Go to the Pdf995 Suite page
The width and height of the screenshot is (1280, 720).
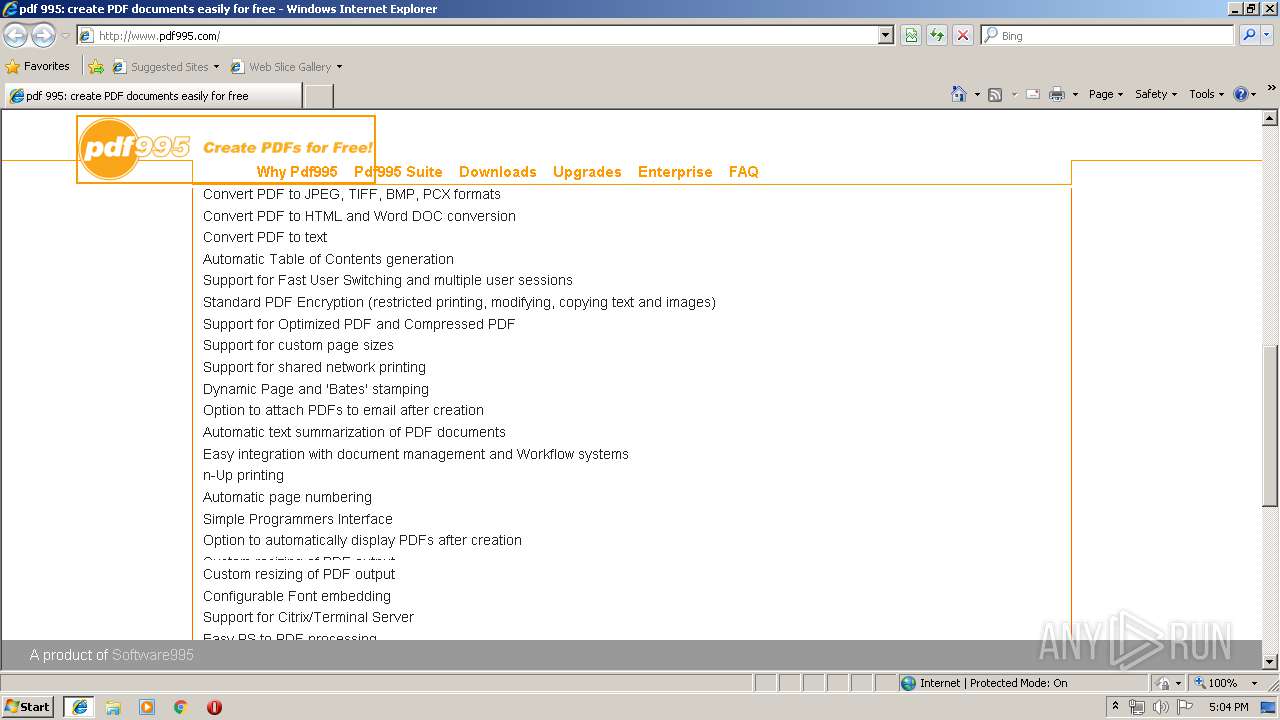[x=398, y=172]
